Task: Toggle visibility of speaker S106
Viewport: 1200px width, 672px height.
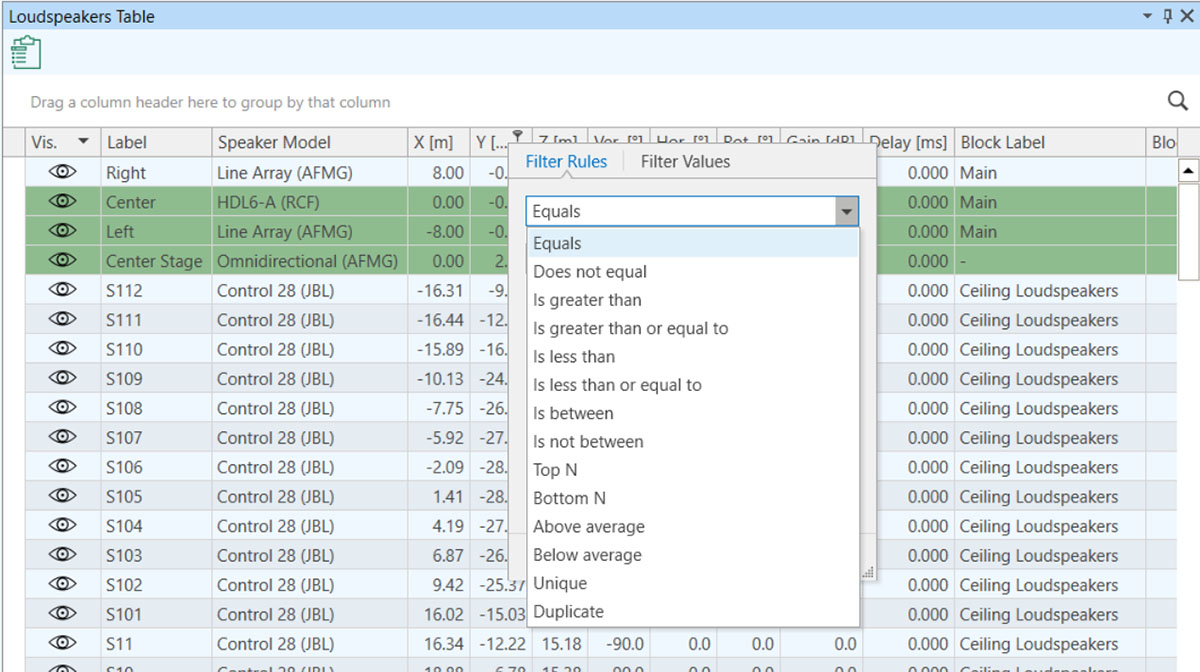Action: pyautogui.click(x=62, y=466)
